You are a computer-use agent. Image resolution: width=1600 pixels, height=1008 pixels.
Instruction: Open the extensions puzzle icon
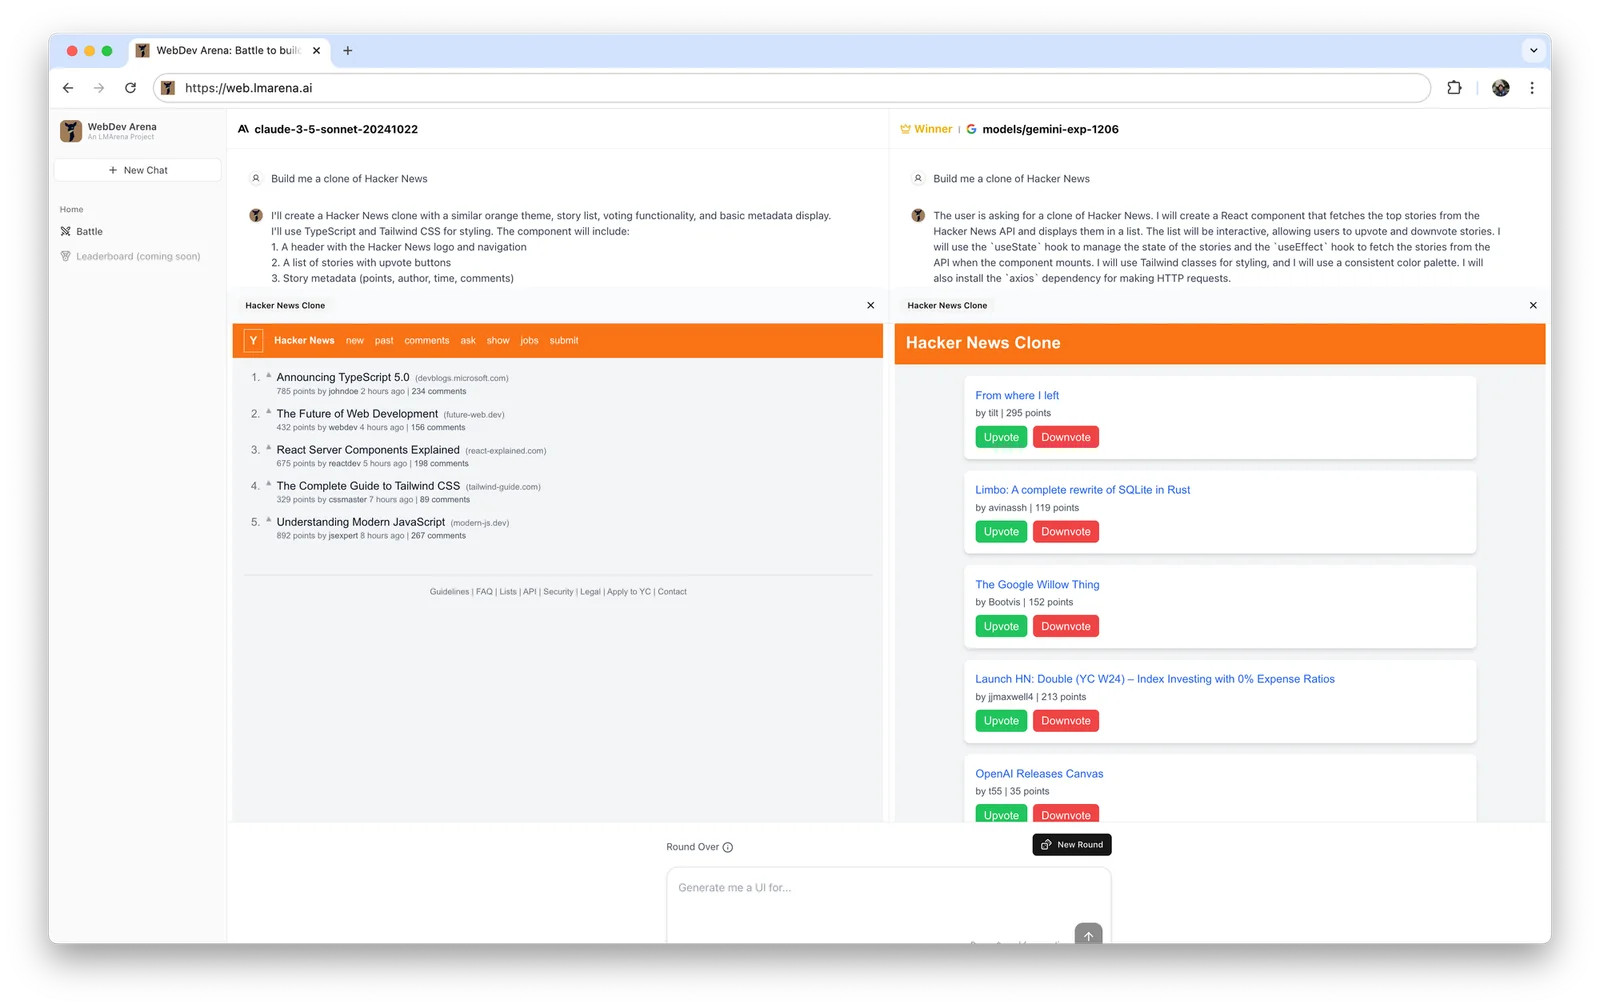[1454, 88]
